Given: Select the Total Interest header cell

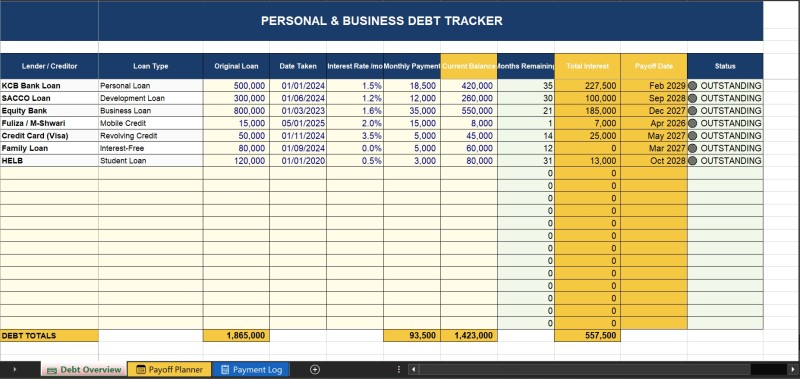Looking at the screenshot, I should [x=587, y=66].
